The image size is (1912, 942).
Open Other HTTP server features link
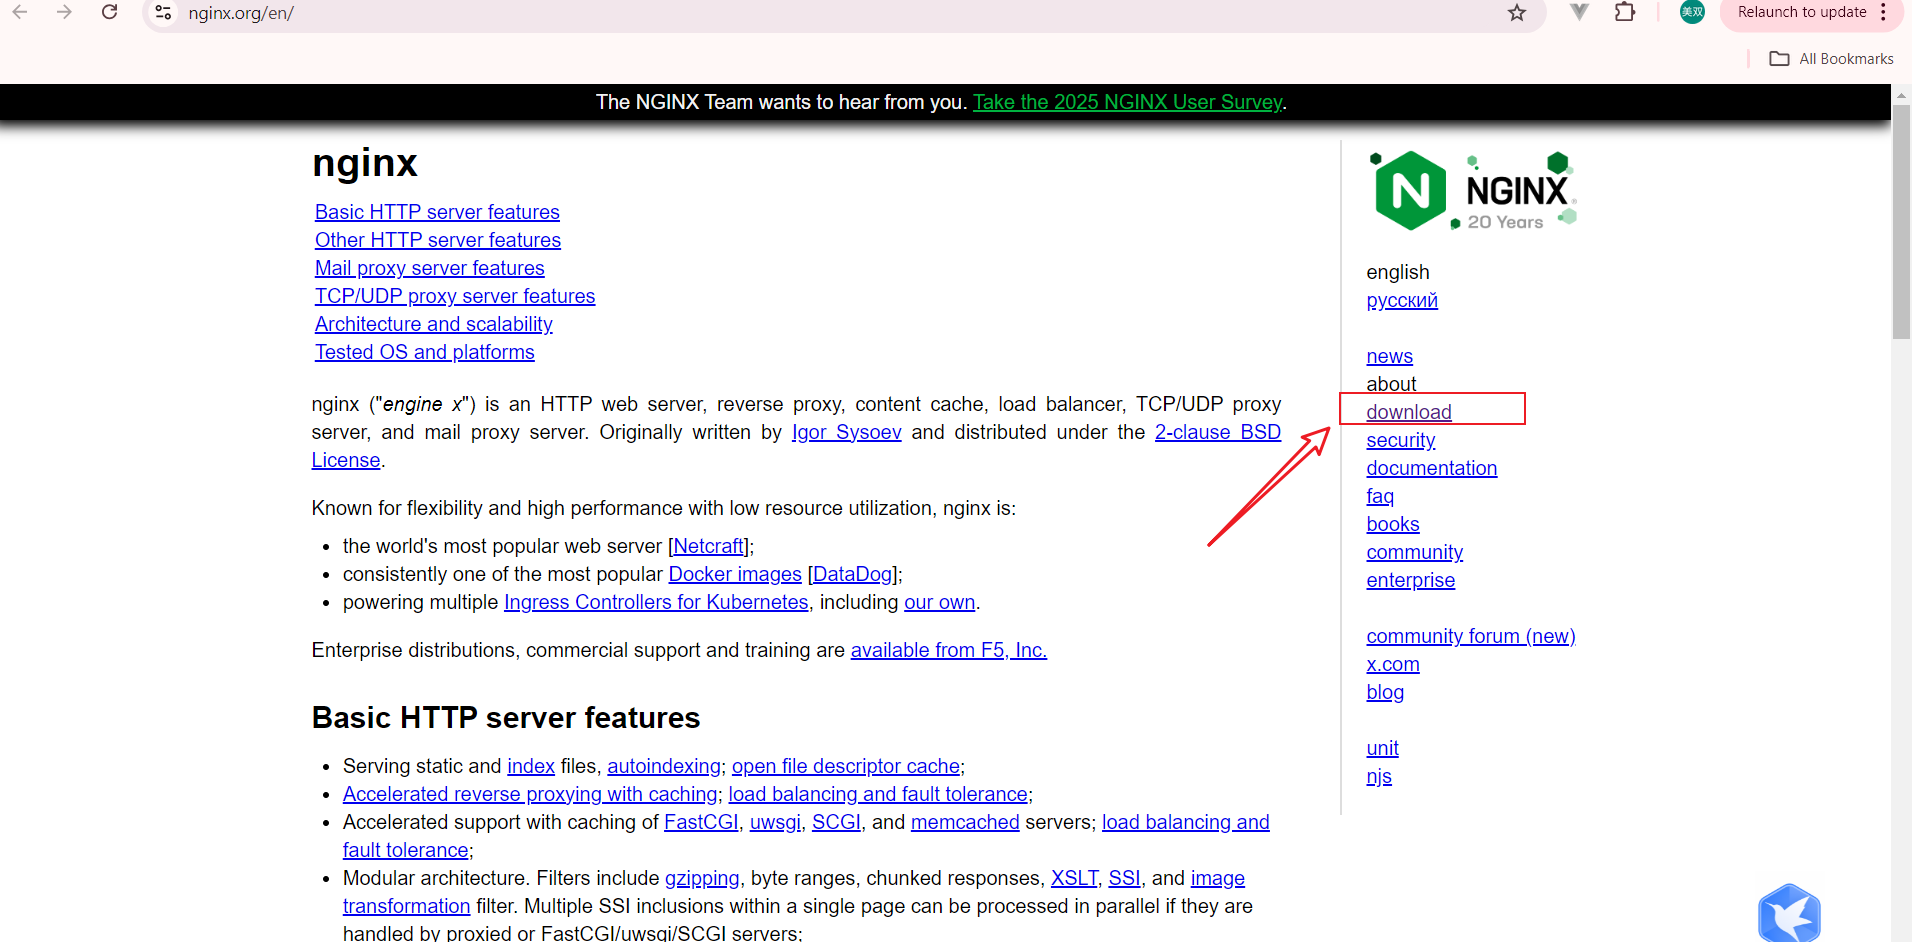point(438,240)
